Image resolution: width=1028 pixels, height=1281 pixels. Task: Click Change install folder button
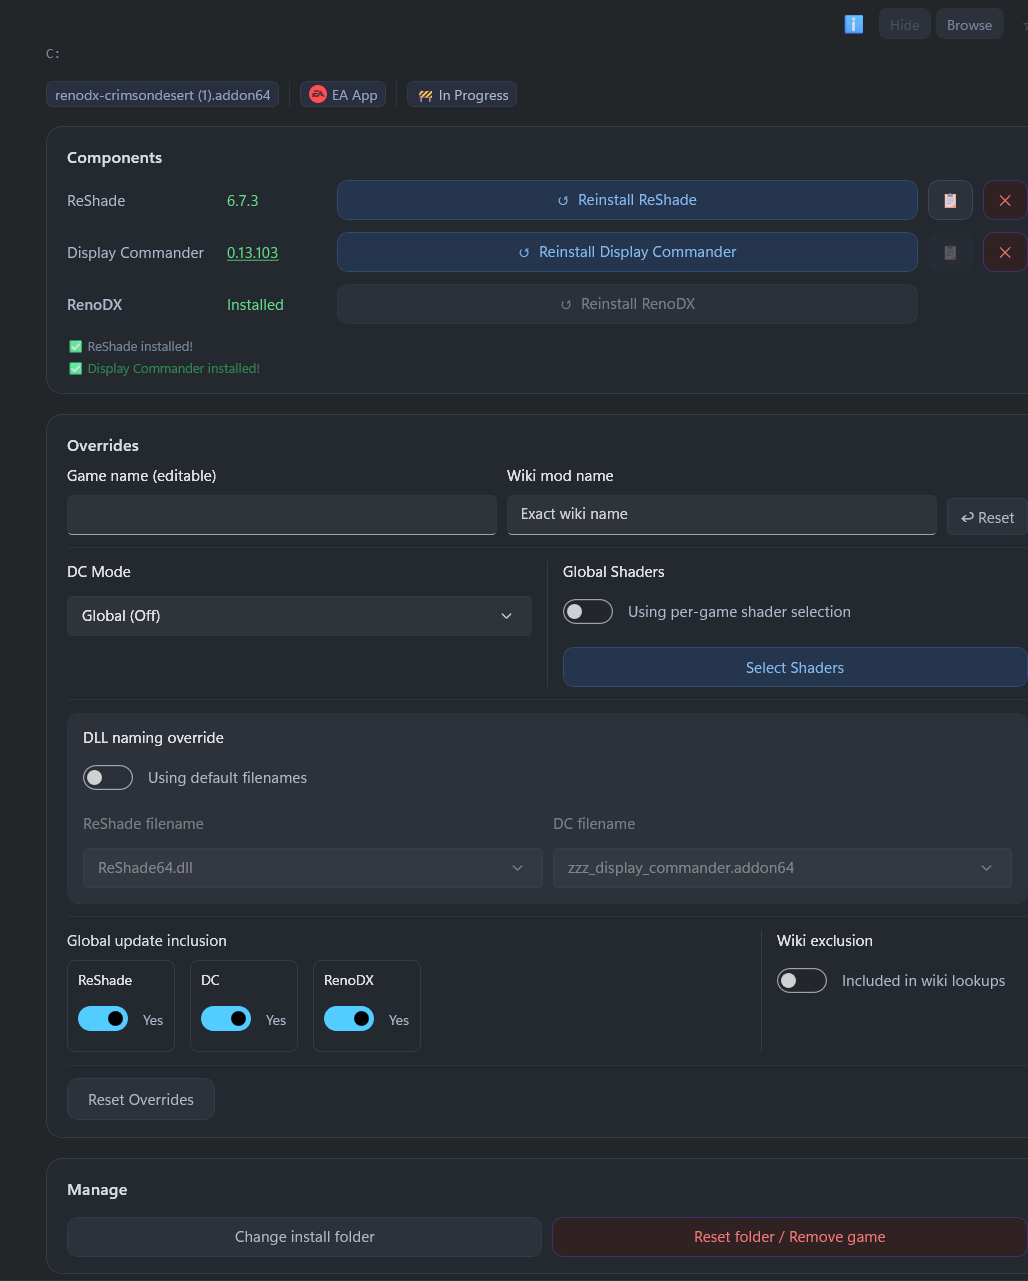point(304,1237)
